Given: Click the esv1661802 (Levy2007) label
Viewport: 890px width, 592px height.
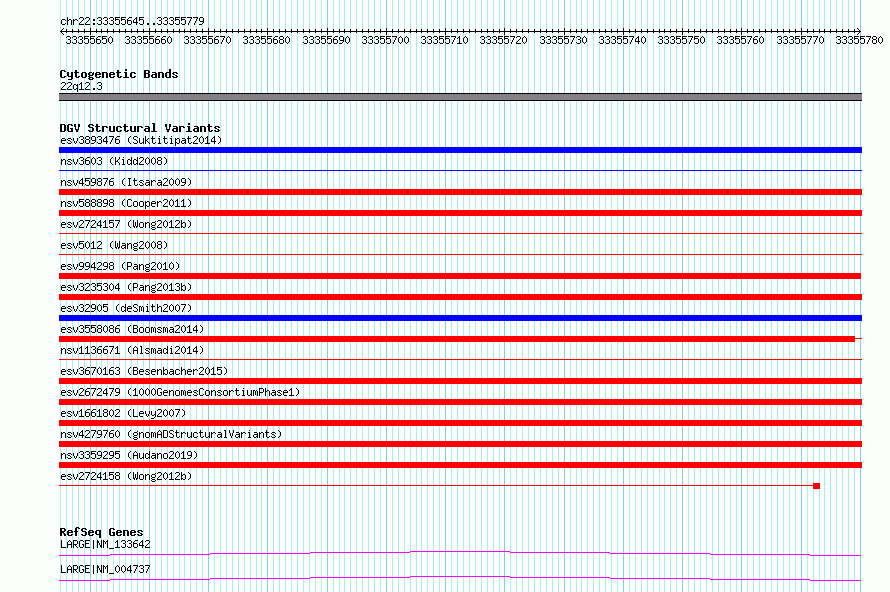Looking at the screenshot, I should (x=123, y=413).
